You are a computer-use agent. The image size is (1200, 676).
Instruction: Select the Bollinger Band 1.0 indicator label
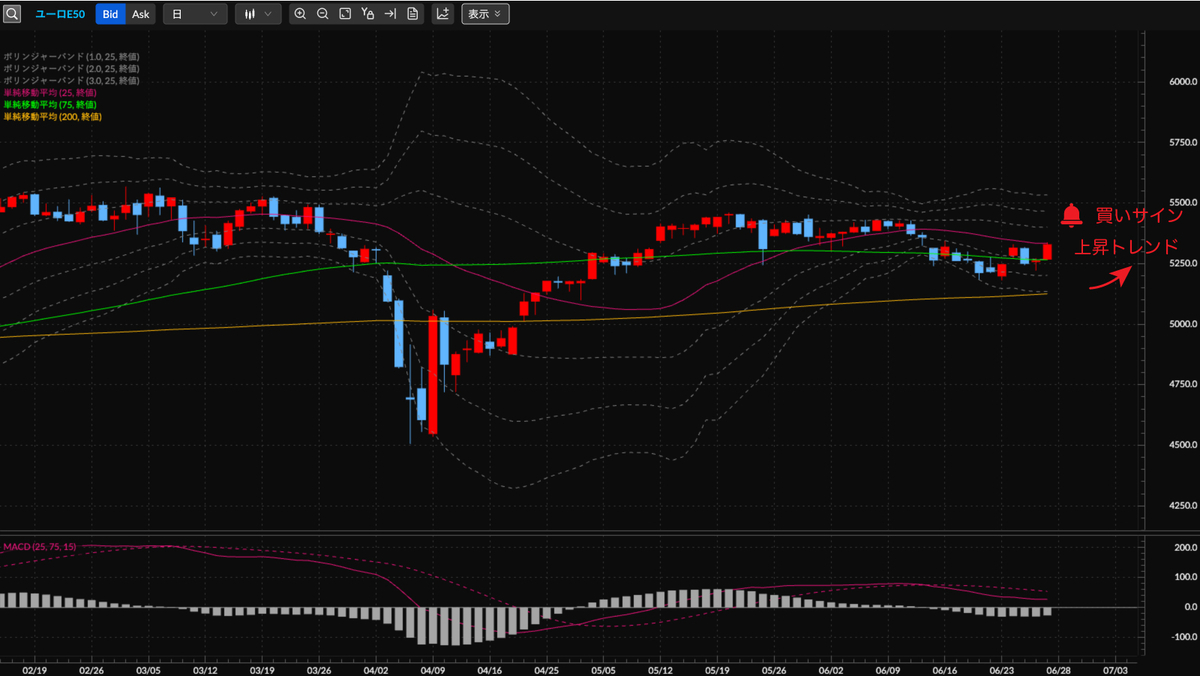71,56
